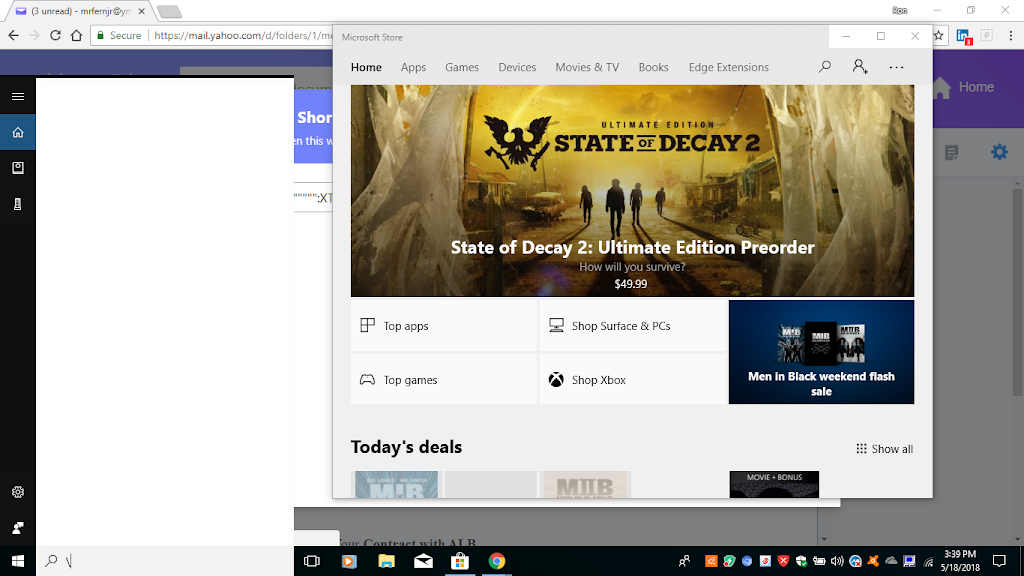Open the Top games tile
1024x576 pixels.
[443, 380]
